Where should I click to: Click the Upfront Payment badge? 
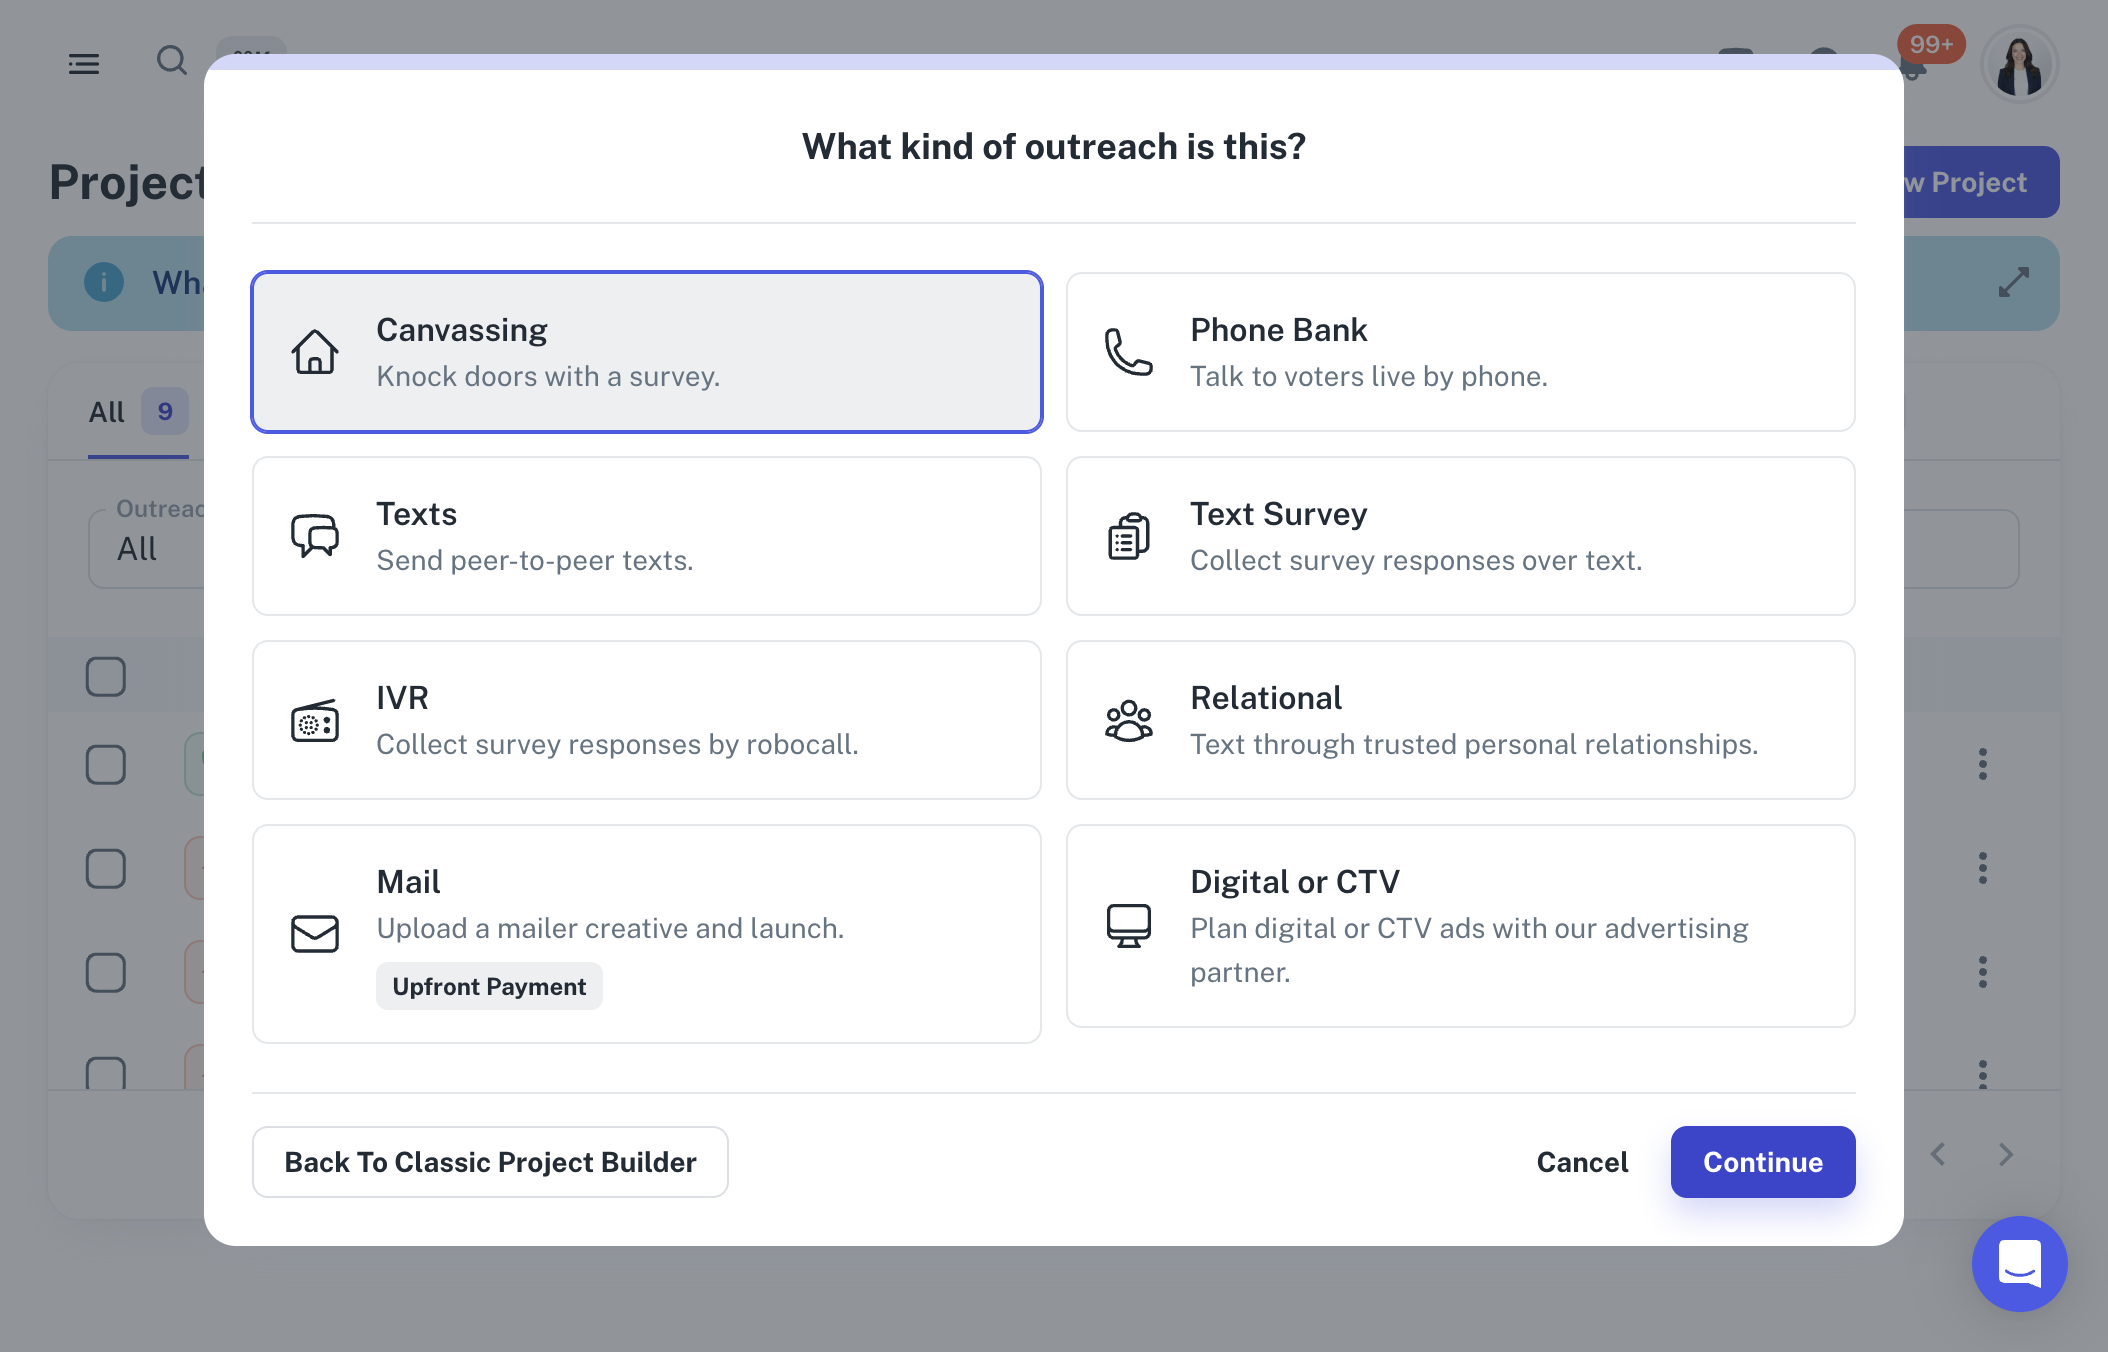coord(489,986)
